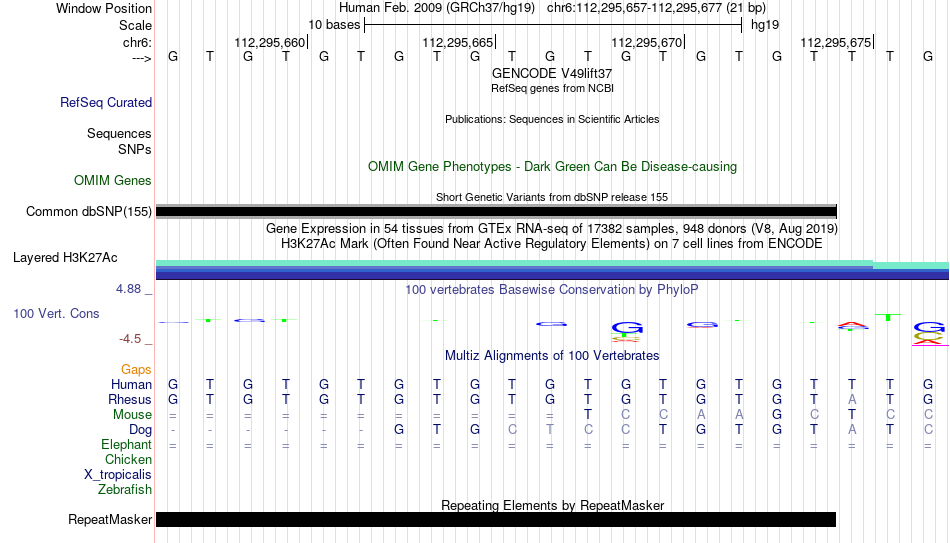Click the 112,295,675 ruler position marker
The width and height of the screenshot is (950, 543).
click(x=835, y=42)
